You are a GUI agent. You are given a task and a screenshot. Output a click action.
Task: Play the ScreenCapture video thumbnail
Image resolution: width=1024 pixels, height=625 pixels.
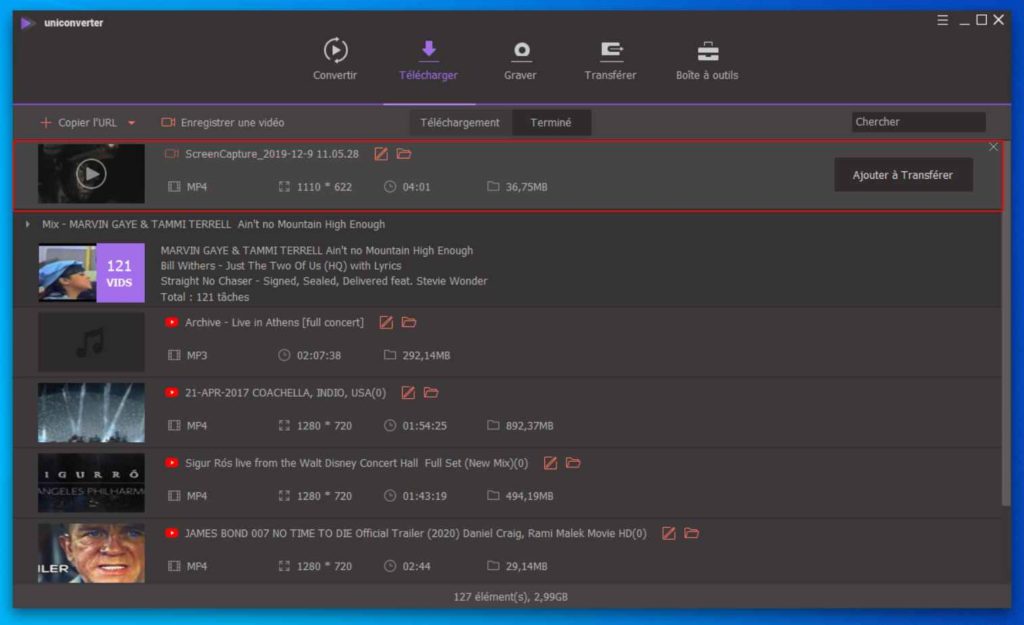coord(91,174)
